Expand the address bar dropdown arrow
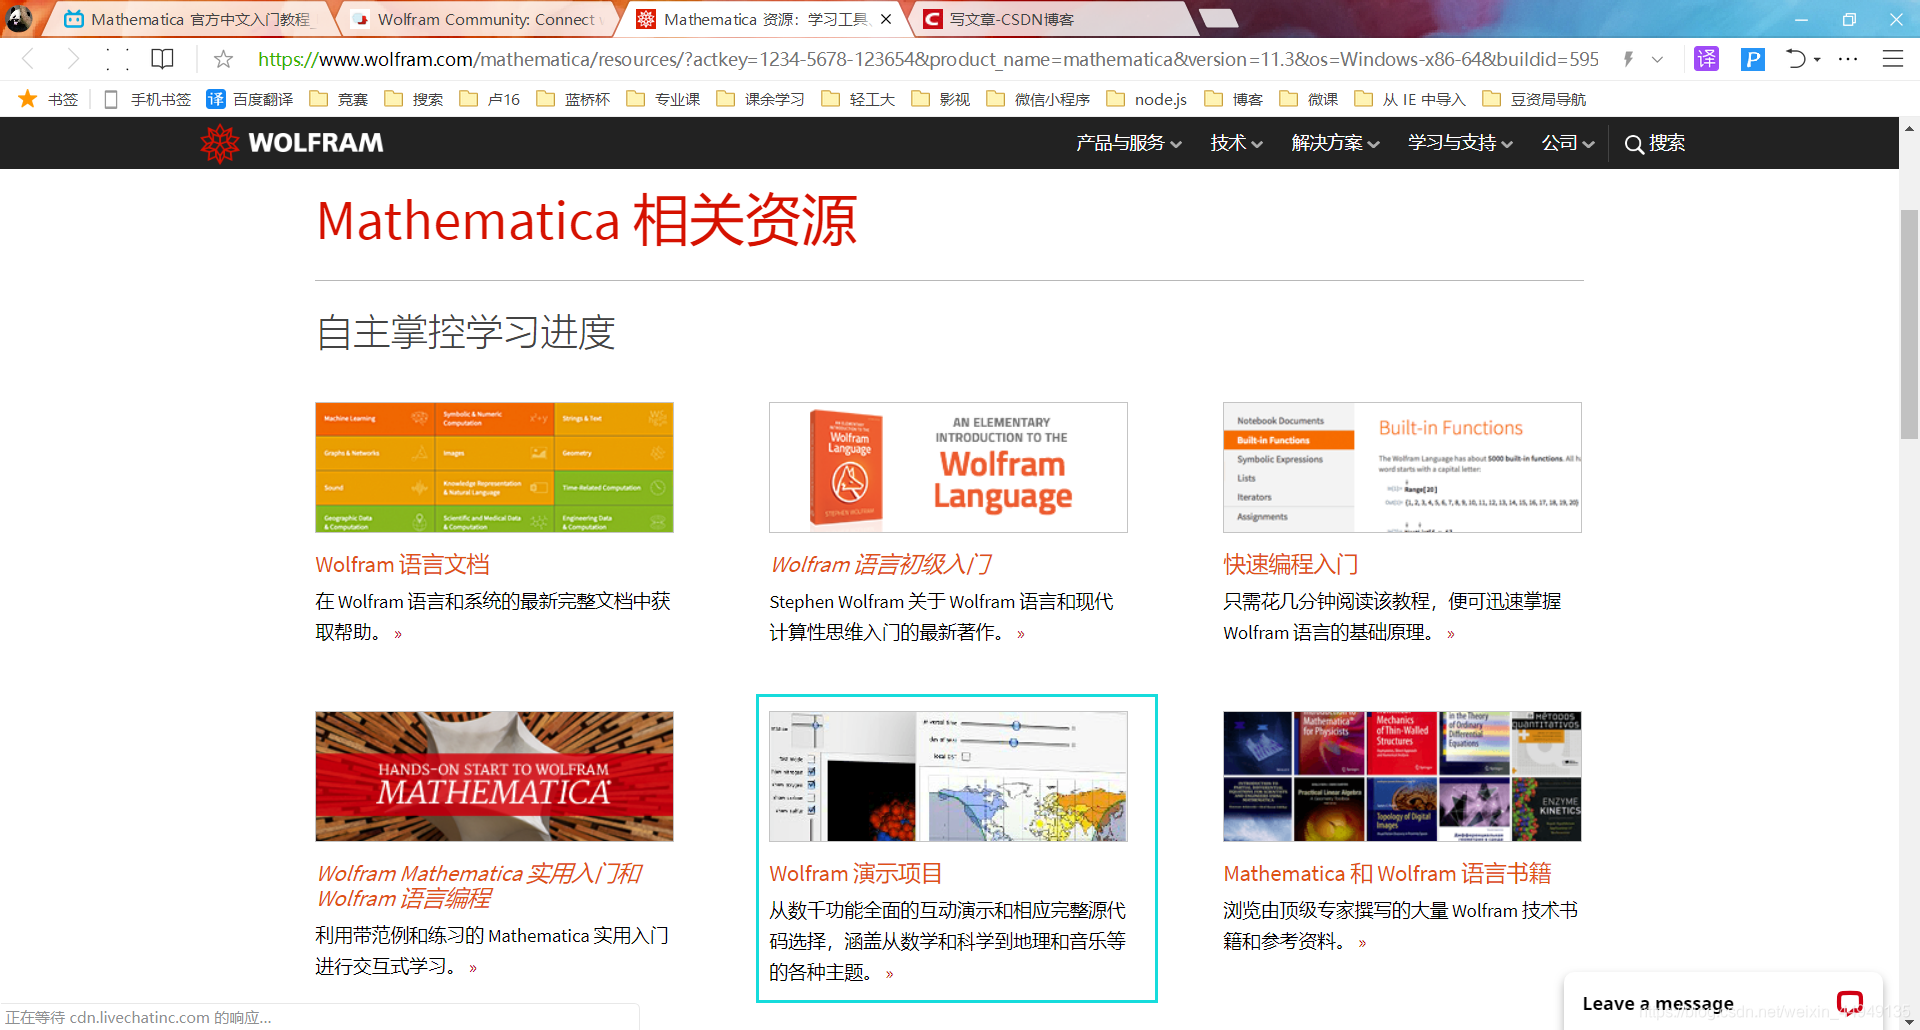The width and height of the screenshot is (1920, 1030). (1657, 59)
